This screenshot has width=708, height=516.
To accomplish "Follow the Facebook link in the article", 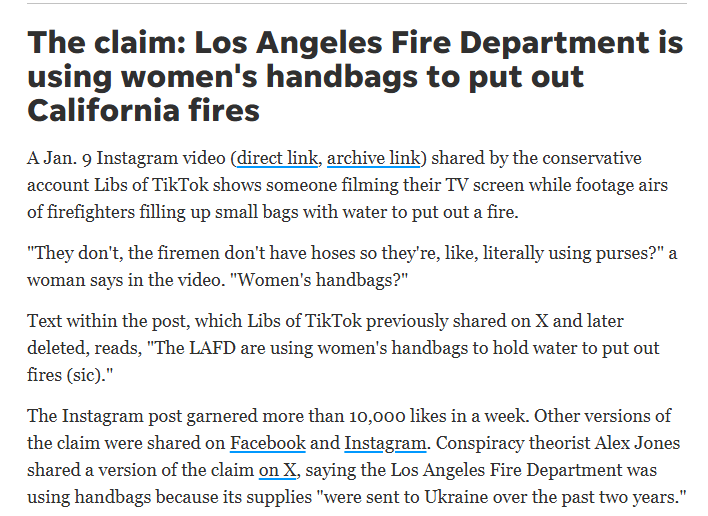I will pos(268,443).
